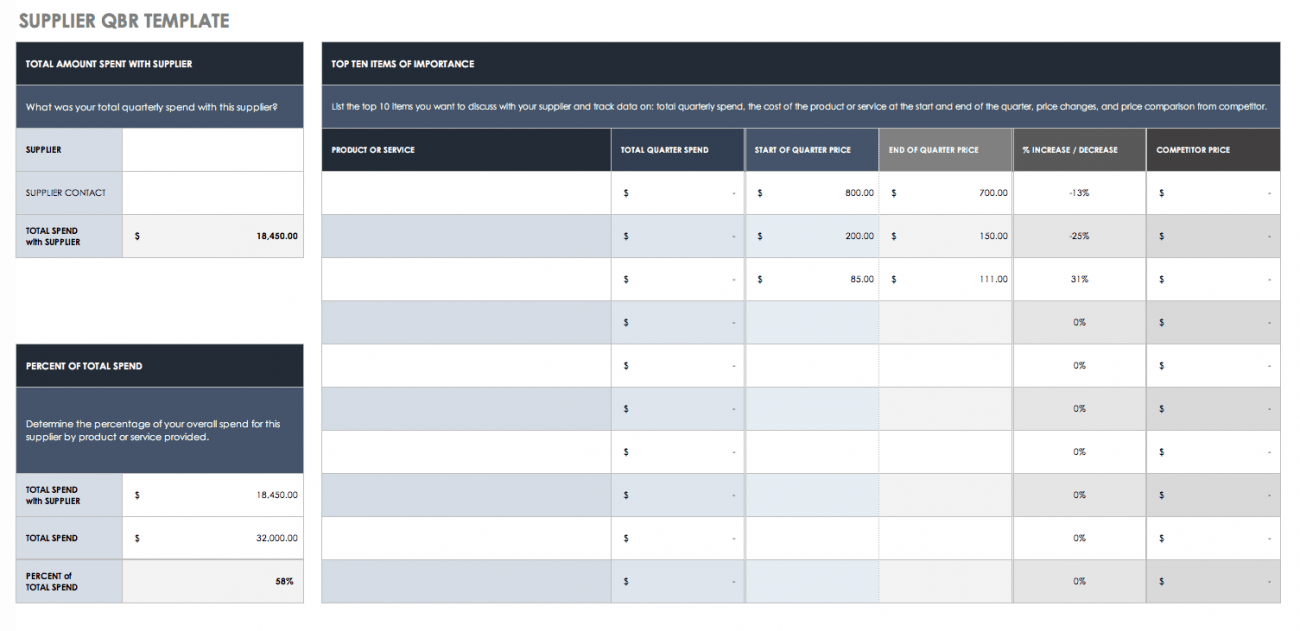Click the Supplier QBR Template title
The image size is (1300, 631).
click(124, 21)
